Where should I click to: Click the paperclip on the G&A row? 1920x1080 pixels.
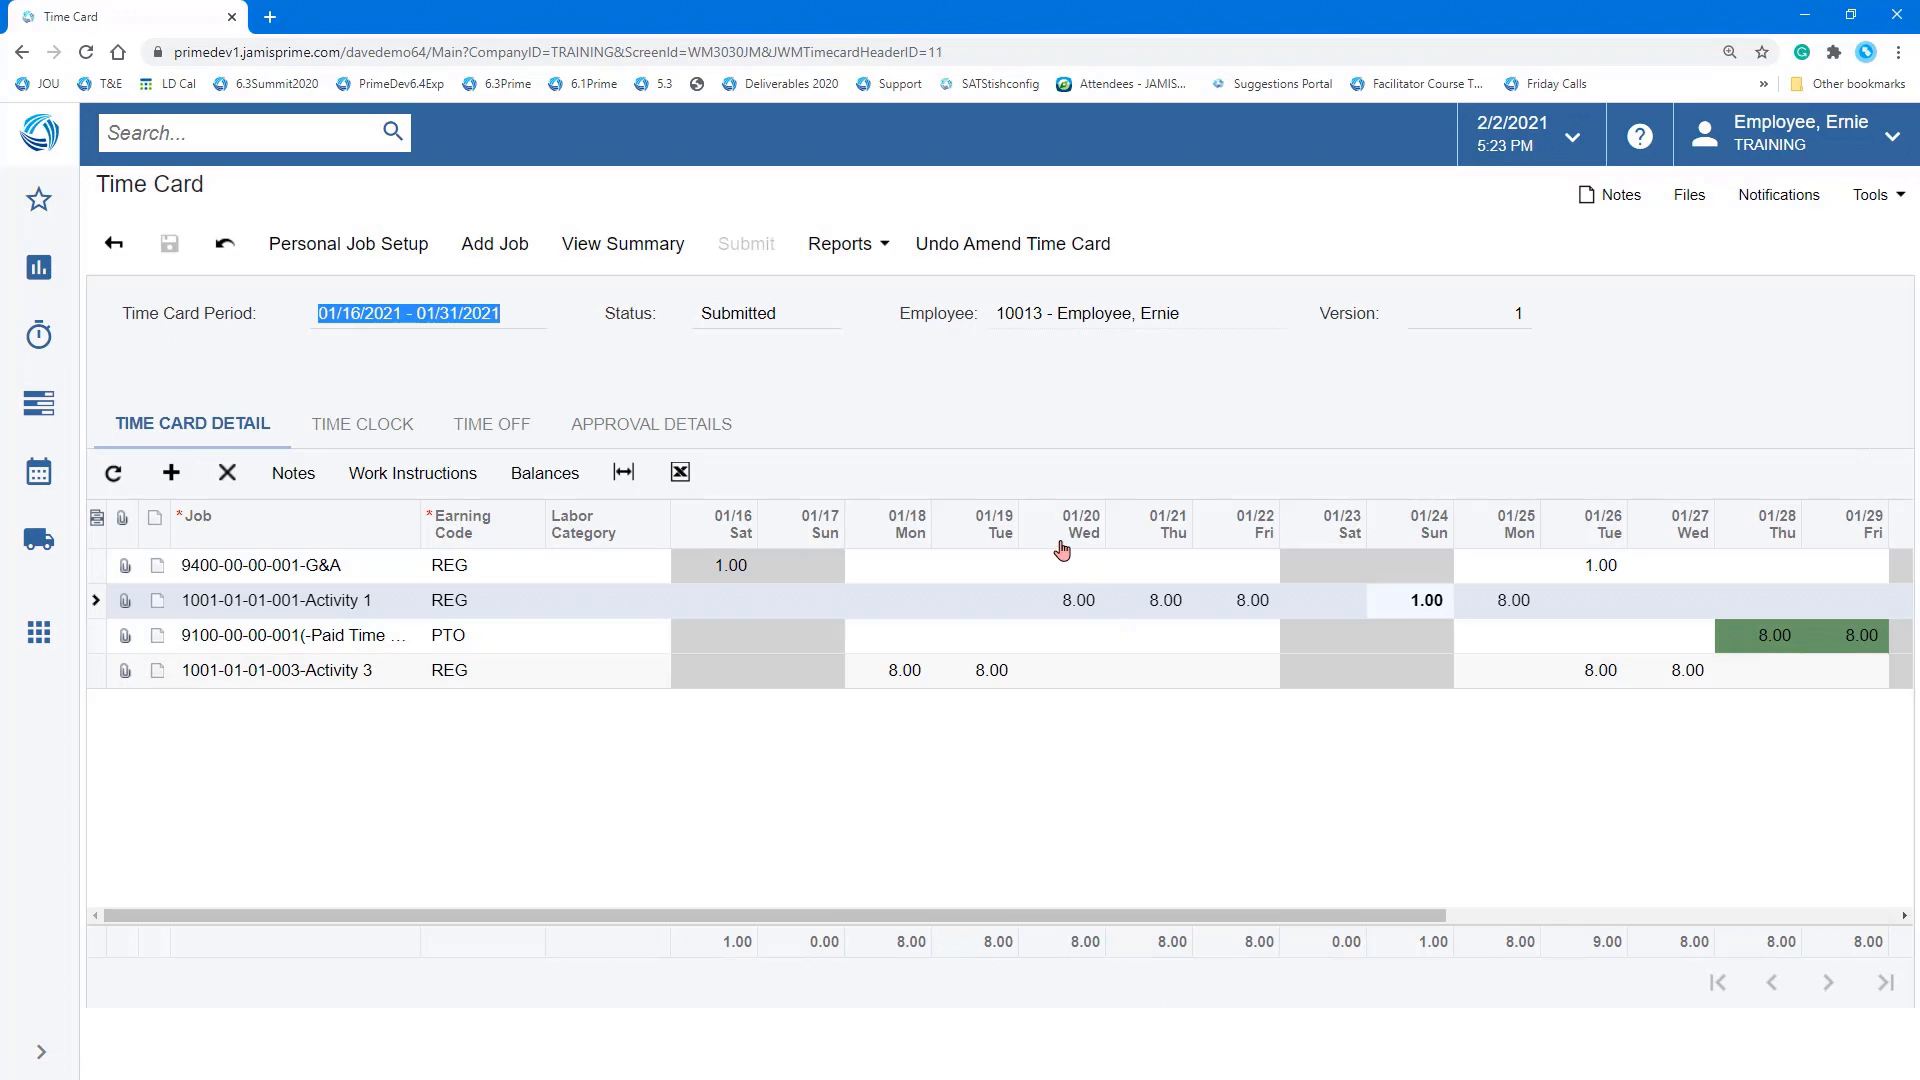click(124, 565)
